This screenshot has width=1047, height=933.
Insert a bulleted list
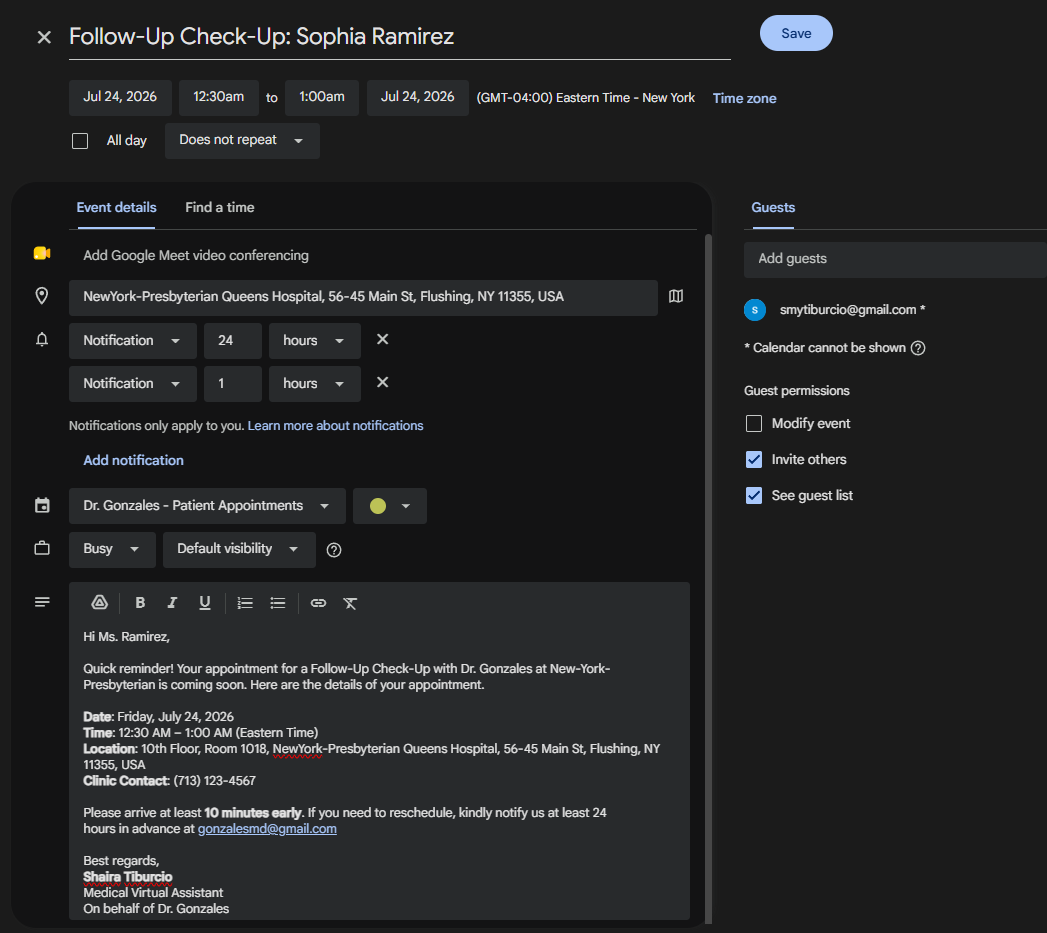[277, 603]
